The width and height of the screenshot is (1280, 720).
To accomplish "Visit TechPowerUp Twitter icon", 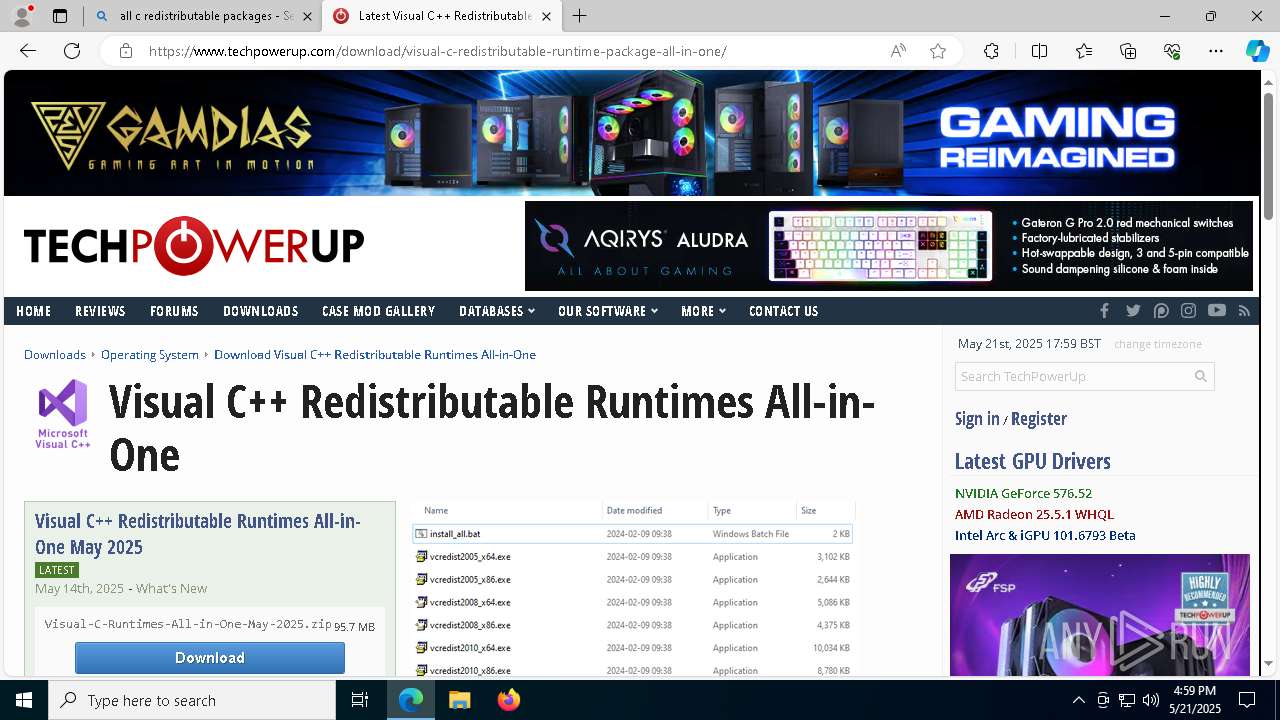I will [1133, 311].
